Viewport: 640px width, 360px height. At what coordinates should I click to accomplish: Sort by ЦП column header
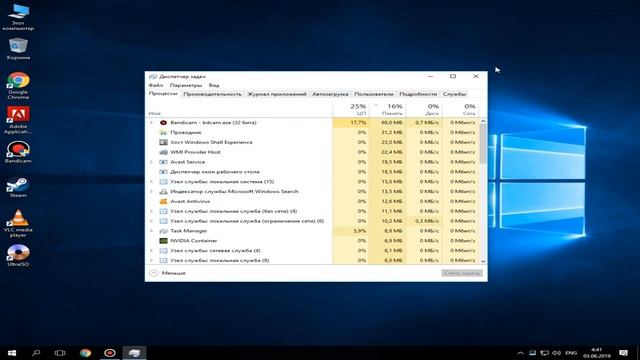tap(351, 109)
